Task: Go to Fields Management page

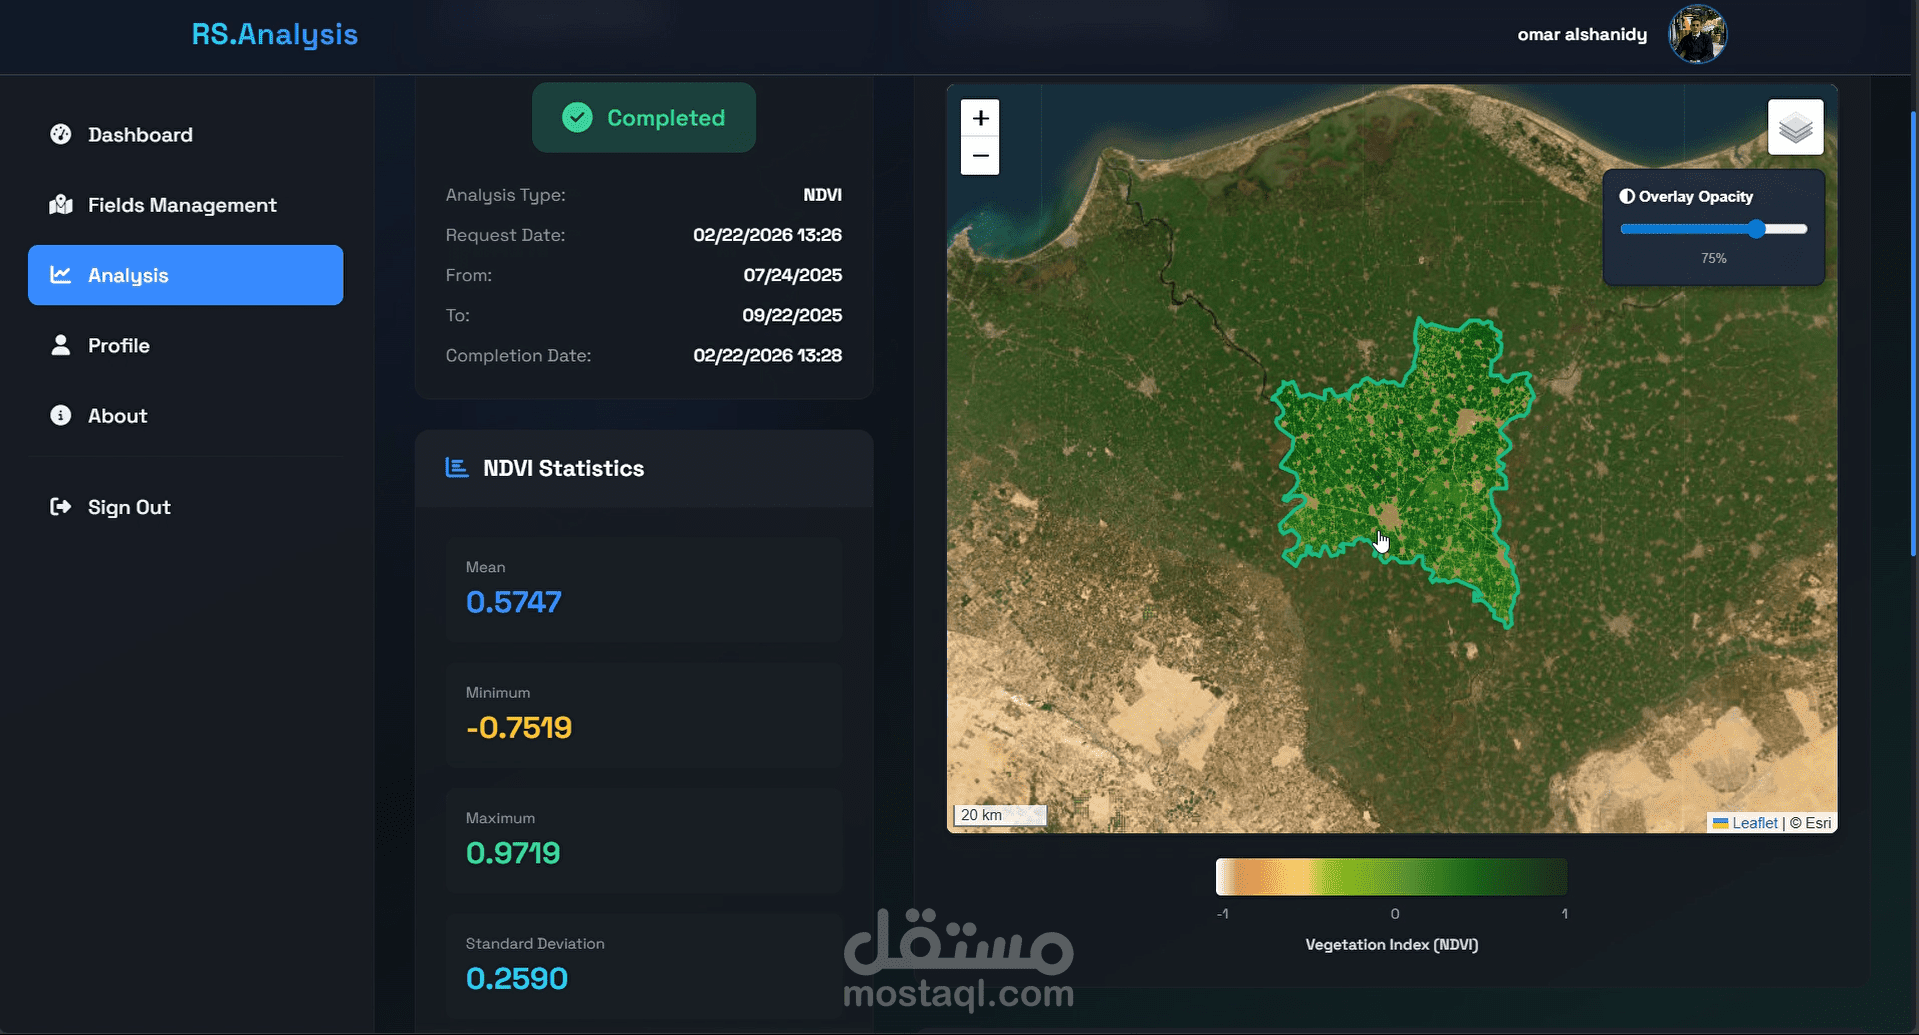Action: pyautogui.click(x=186, y=205)
